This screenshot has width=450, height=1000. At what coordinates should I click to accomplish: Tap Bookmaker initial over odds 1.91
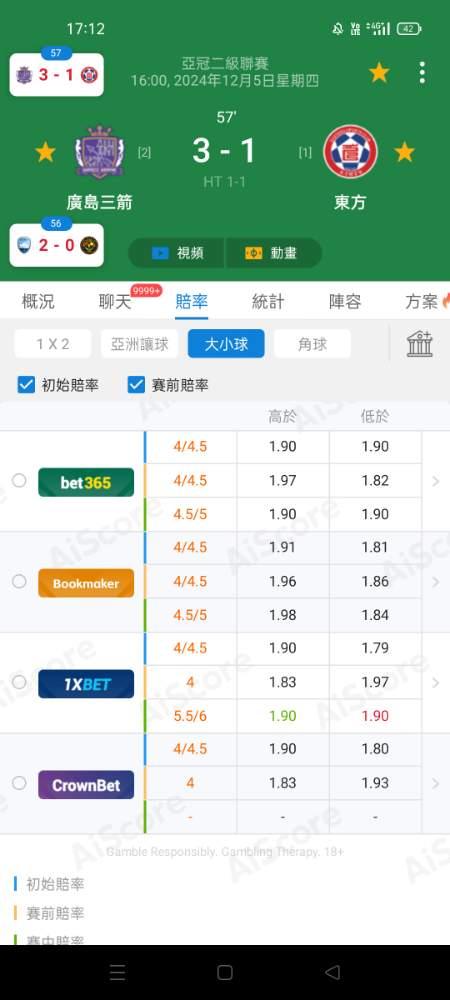pos(282,547)
